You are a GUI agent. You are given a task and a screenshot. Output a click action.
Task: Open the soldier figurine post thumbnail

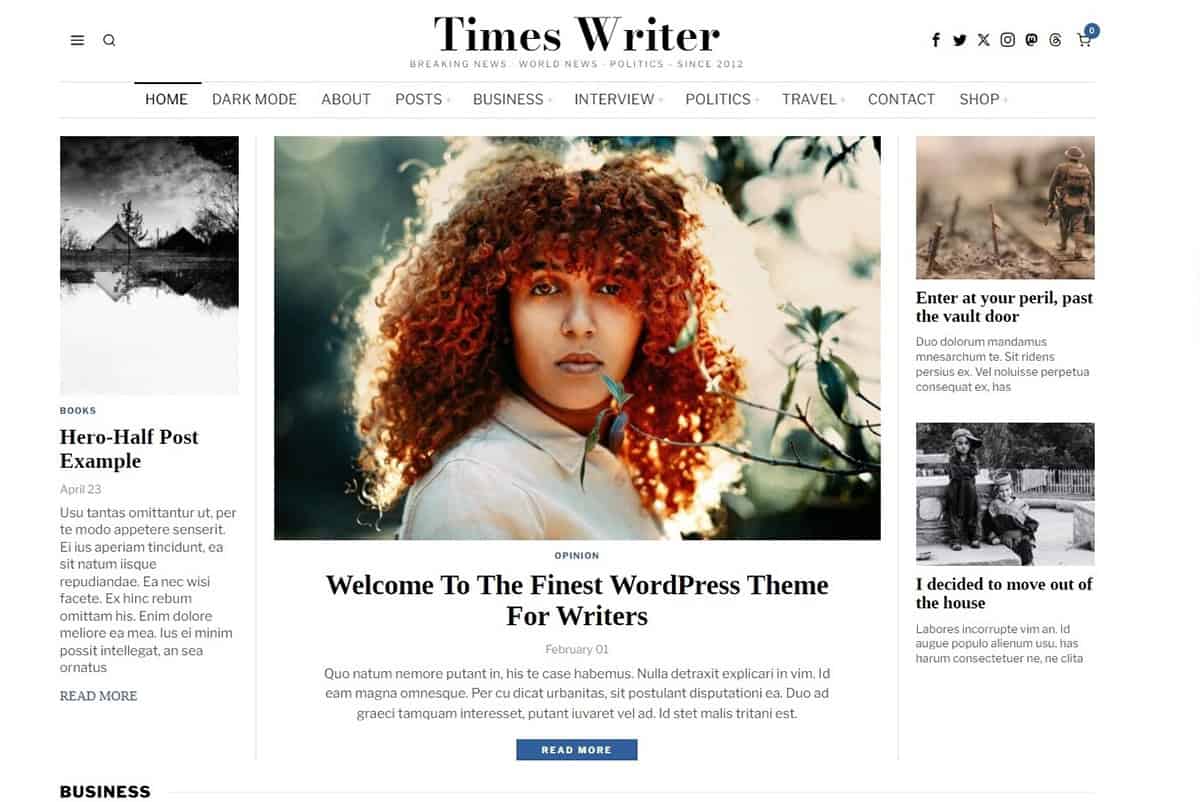point(1005,207)
